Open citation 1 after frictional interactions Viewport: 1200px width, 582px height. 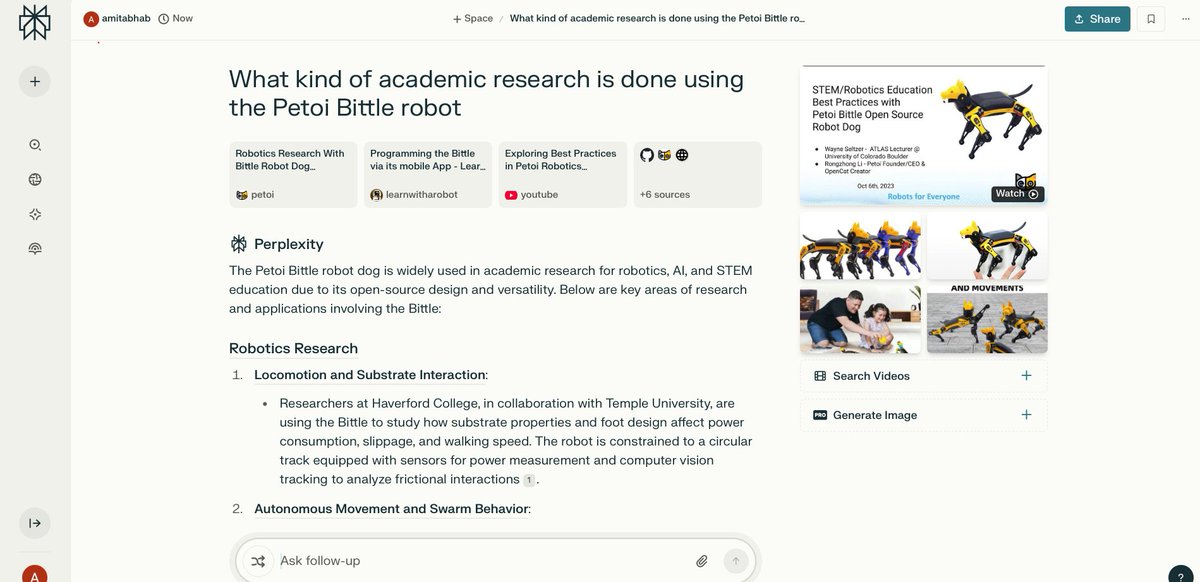529,480
